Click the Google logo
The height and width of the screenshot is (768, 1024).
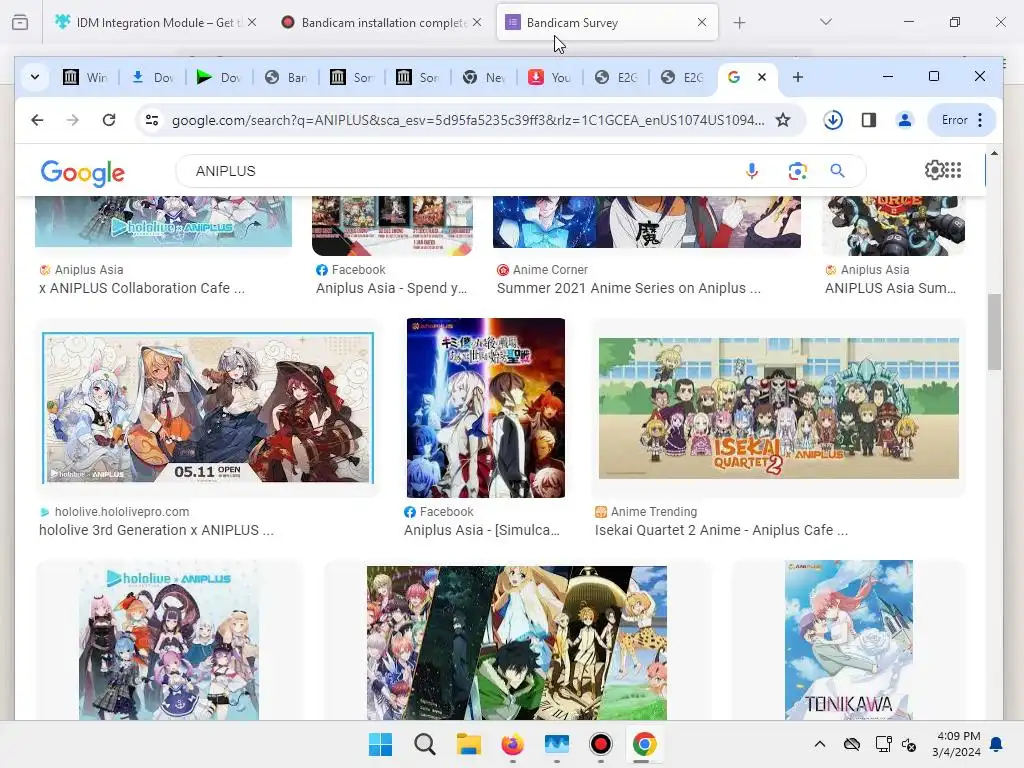(x=82, y=172)
